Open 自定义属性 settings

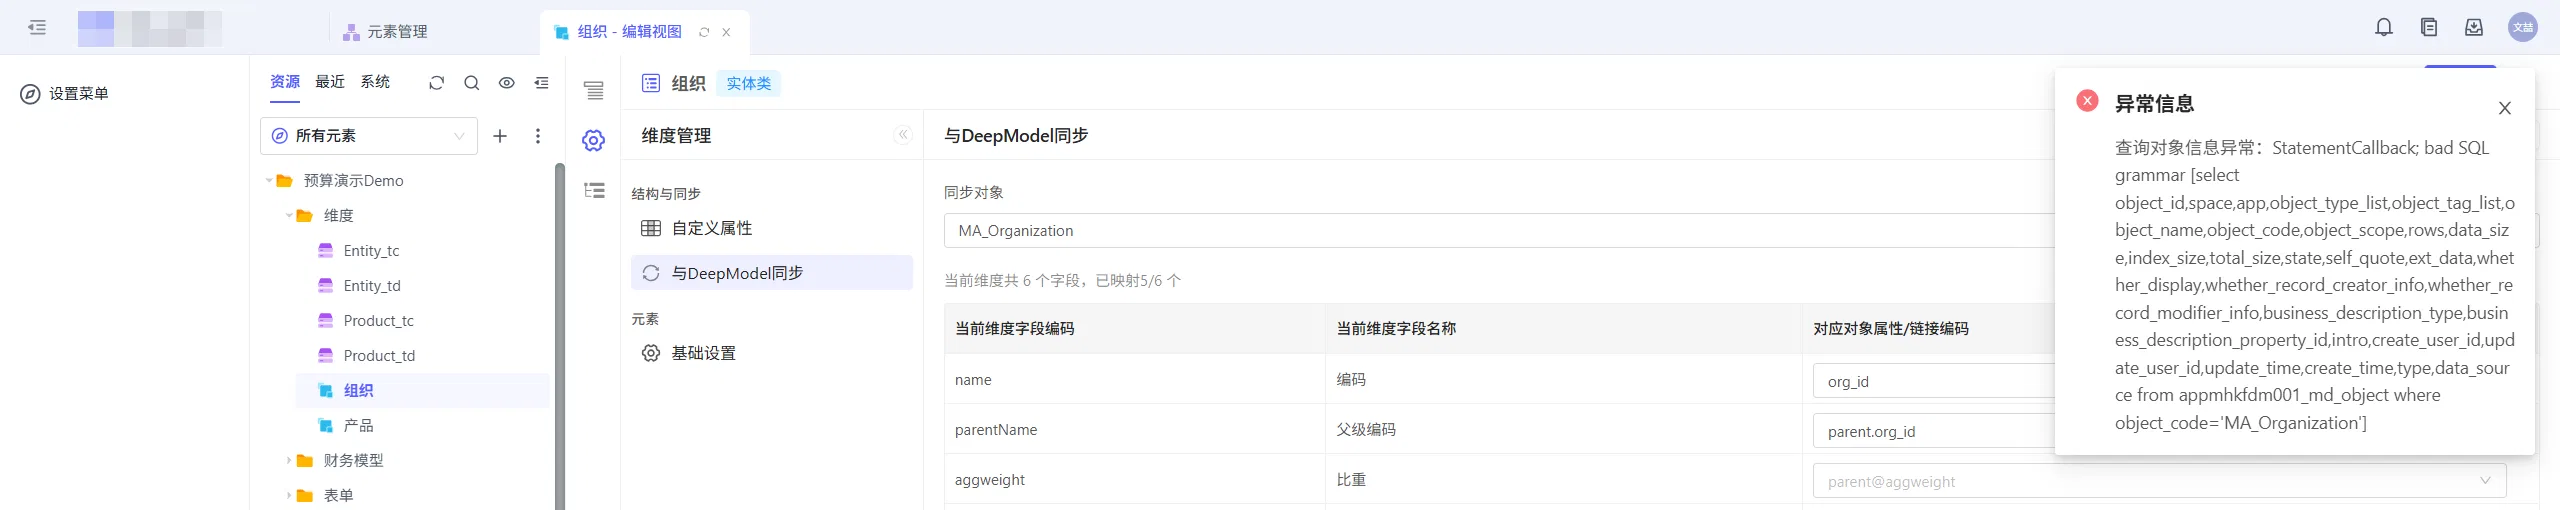772,229
